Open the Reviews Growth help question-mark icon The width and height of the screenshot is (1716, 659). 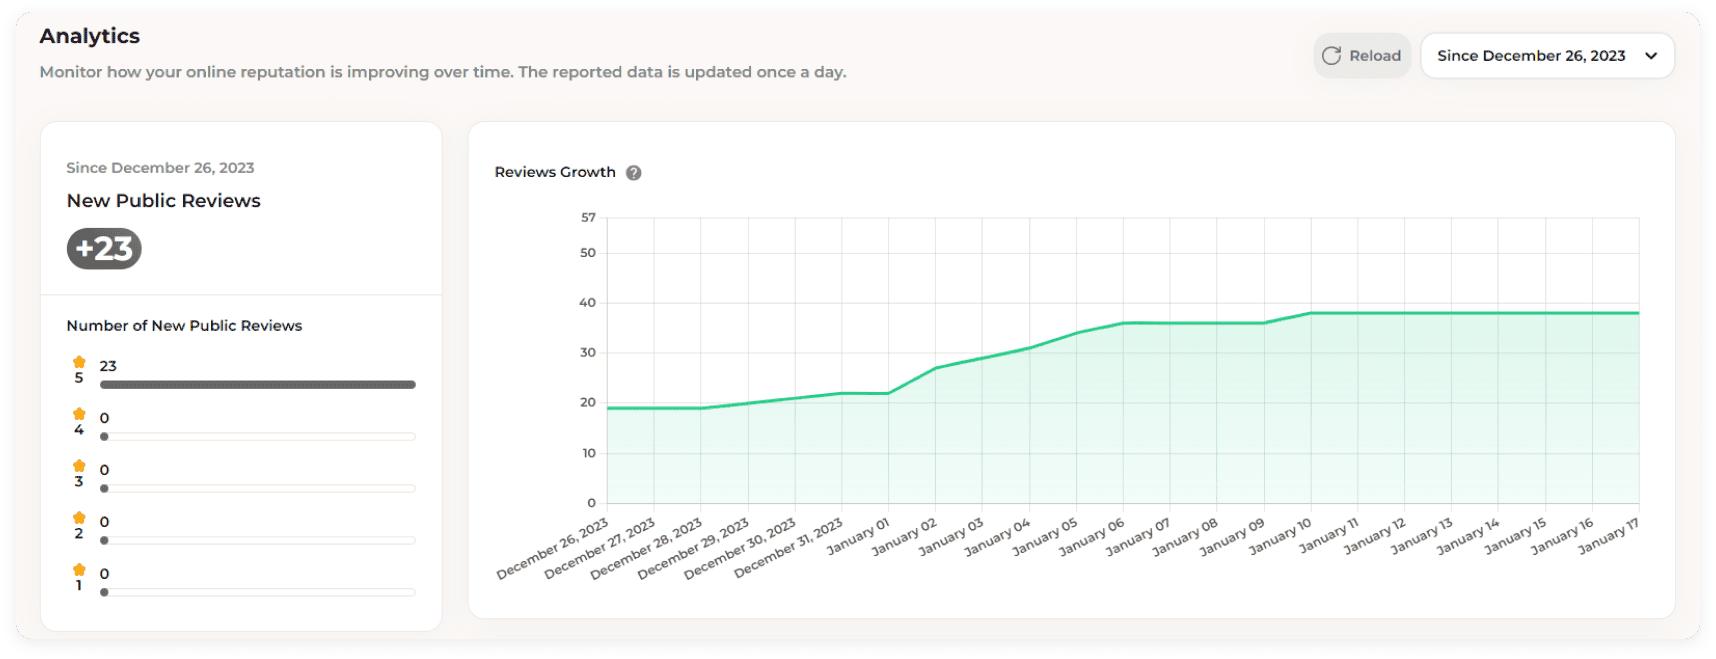click(634, 173)
